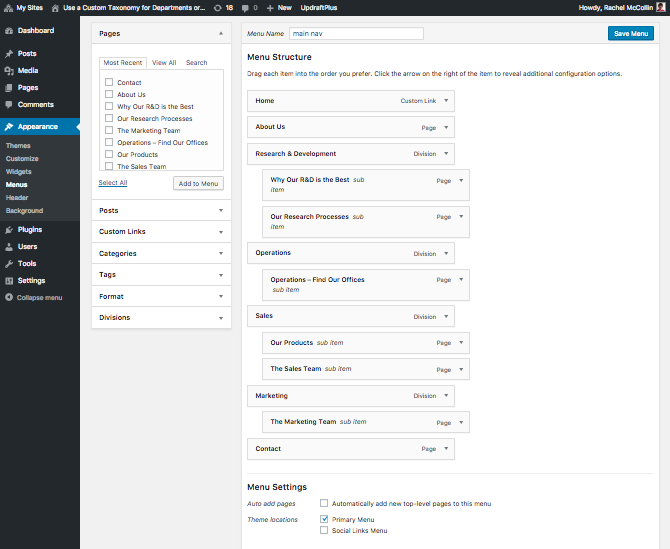The width and height of the screenshot is (670, 549).
Task: Collapse the Pages metabox
Action: [x=221, y=33]
